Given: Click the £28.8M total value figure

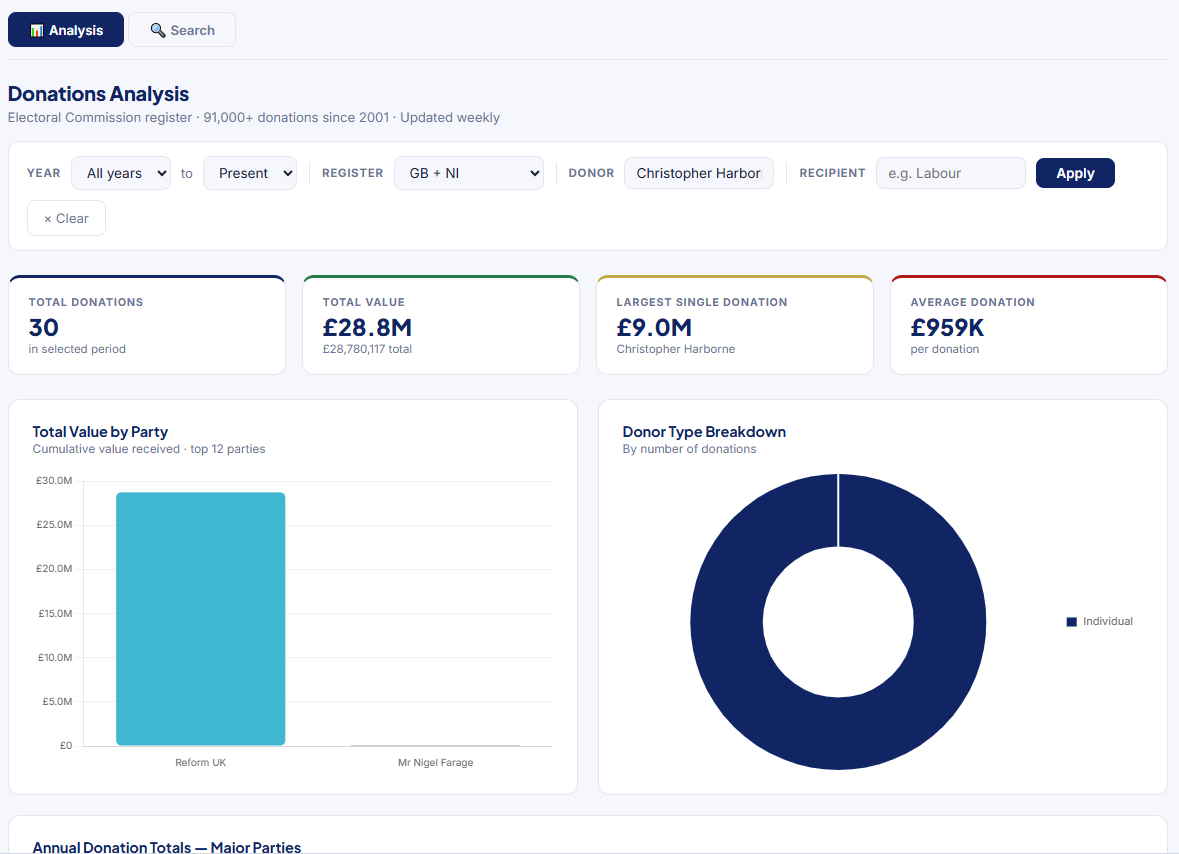Looking at the screenshot, I should pyautogui.click(x=367, y=328).
